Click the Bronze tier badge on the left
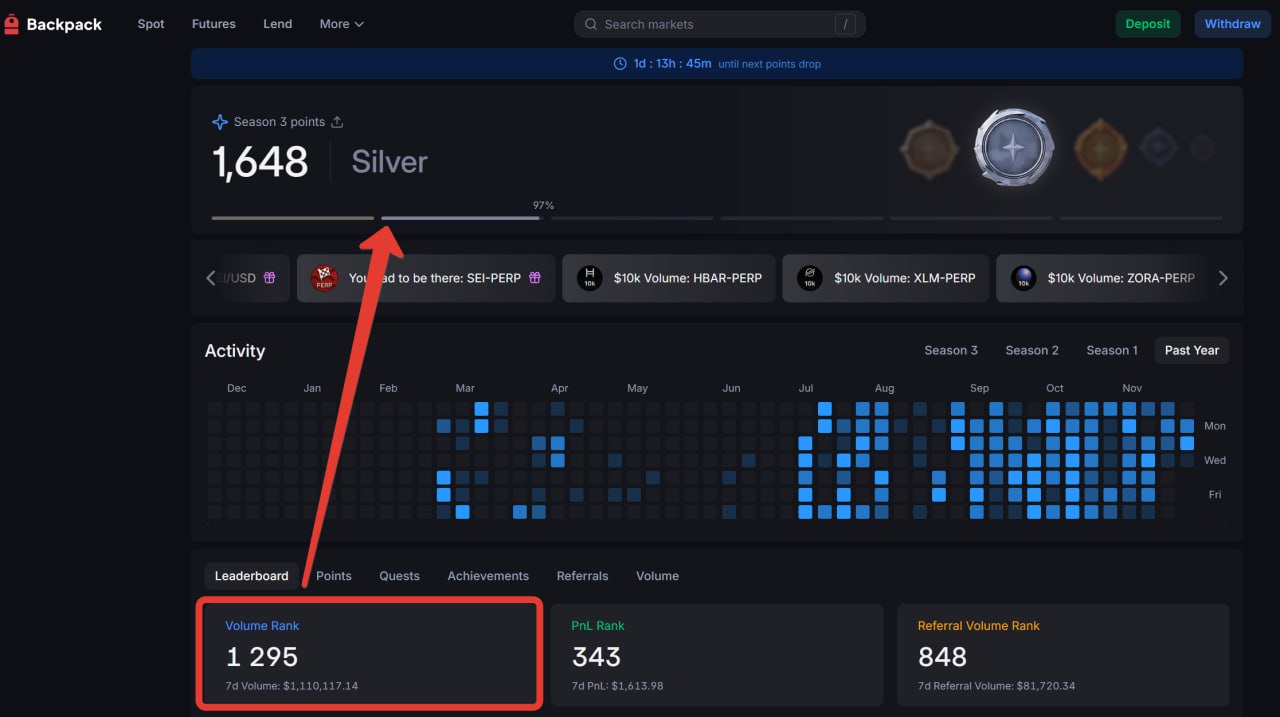The image size is (1280, 717). [929, 149]
